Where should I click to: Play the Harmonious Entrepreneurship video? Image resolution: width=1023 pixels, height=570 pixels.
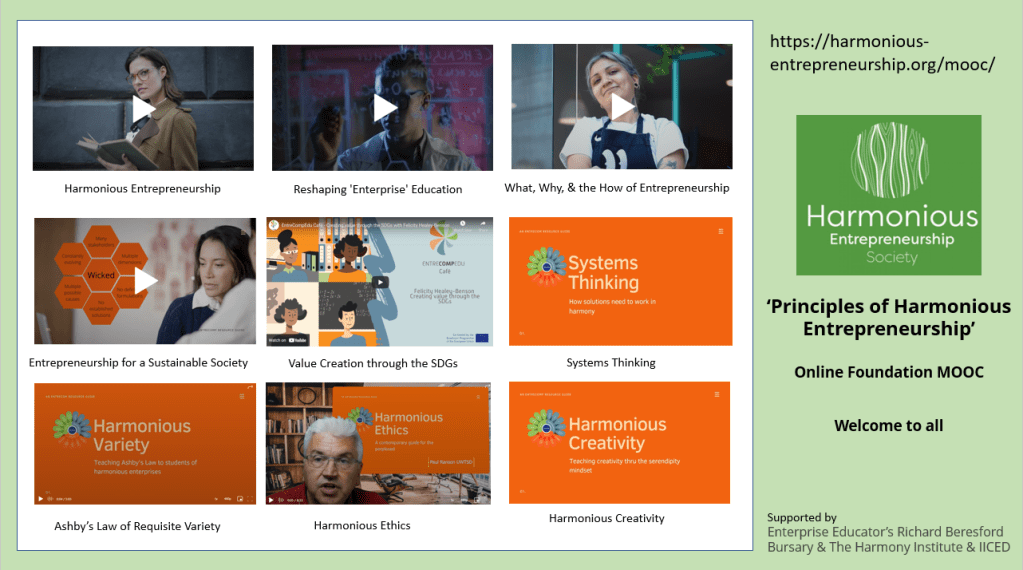(x=143, y=108)
